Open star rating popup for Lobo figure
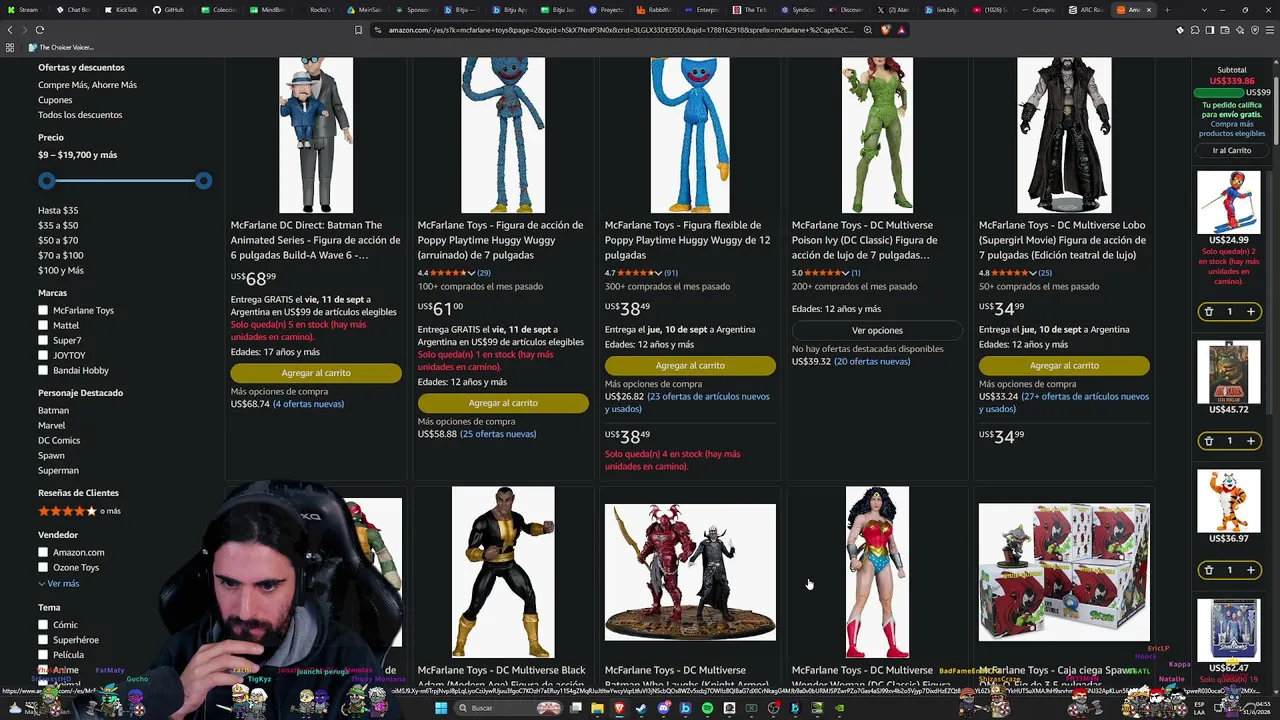1280x720 pixels. [x=1013, y=273]
